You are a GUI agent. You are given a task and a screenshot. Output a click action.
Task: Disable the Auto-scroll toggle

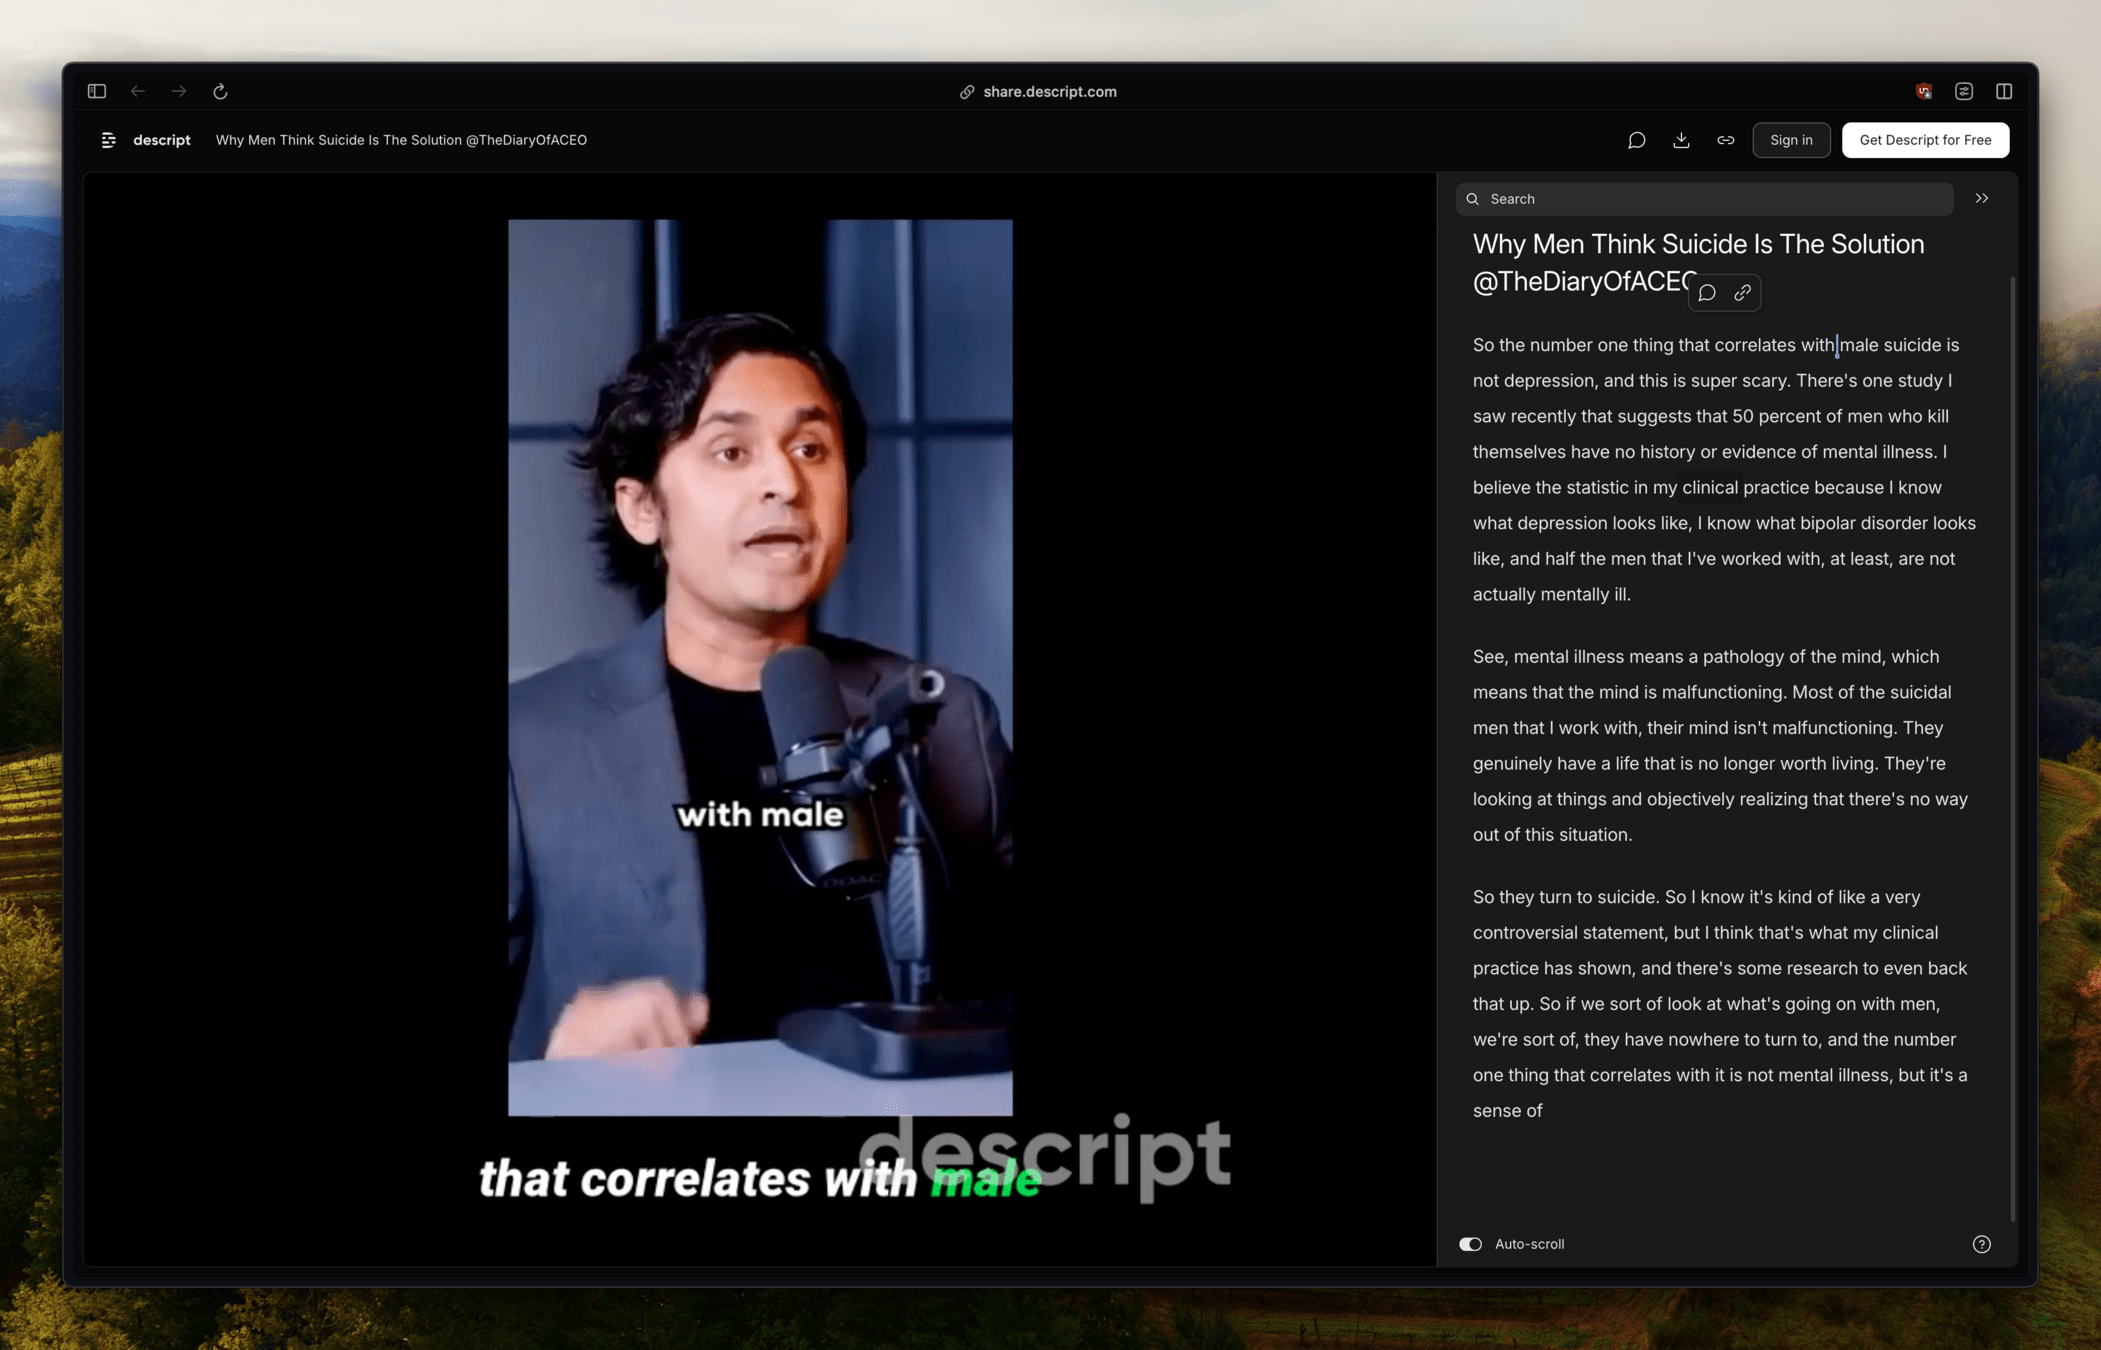1470,1244
